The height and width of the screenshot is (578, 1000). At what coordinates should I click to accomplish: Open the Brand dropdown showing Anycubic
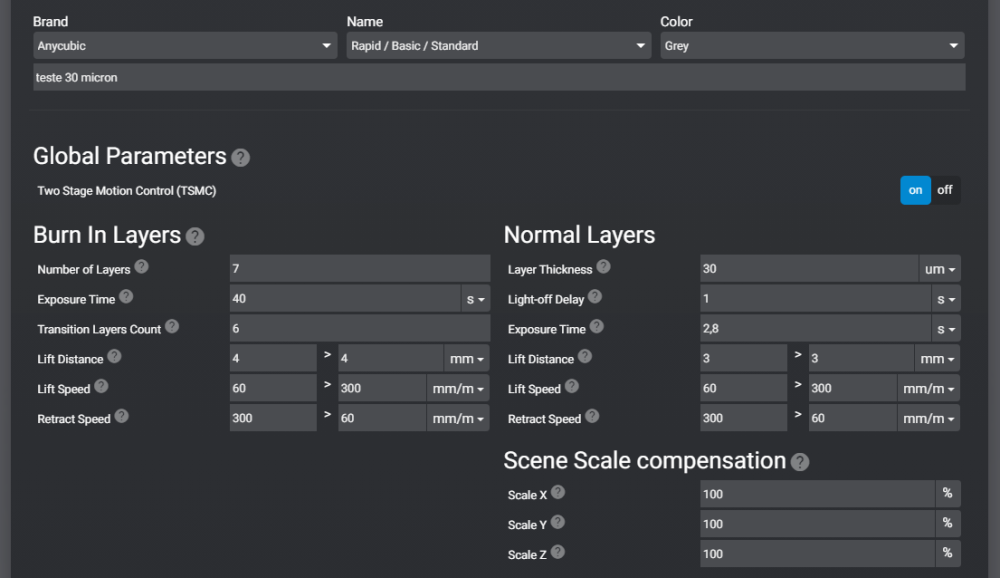point(186,46)
